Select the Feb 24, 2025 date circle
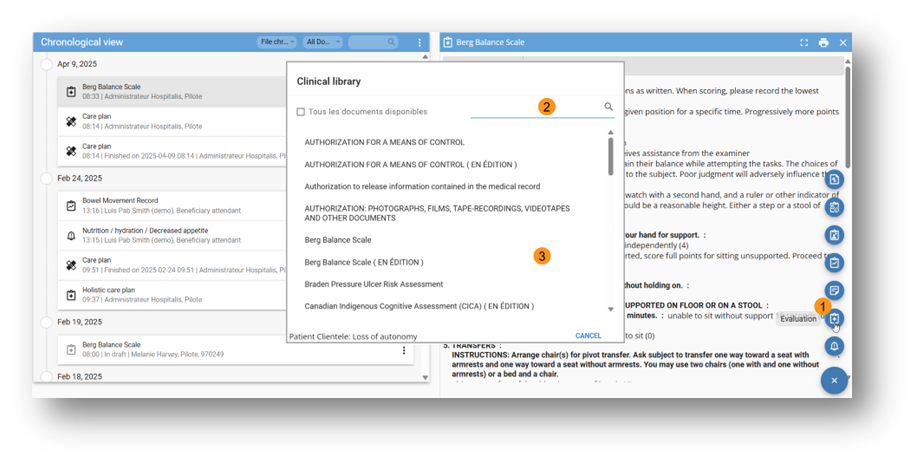The image size is (917, 463). click(46, 178)
